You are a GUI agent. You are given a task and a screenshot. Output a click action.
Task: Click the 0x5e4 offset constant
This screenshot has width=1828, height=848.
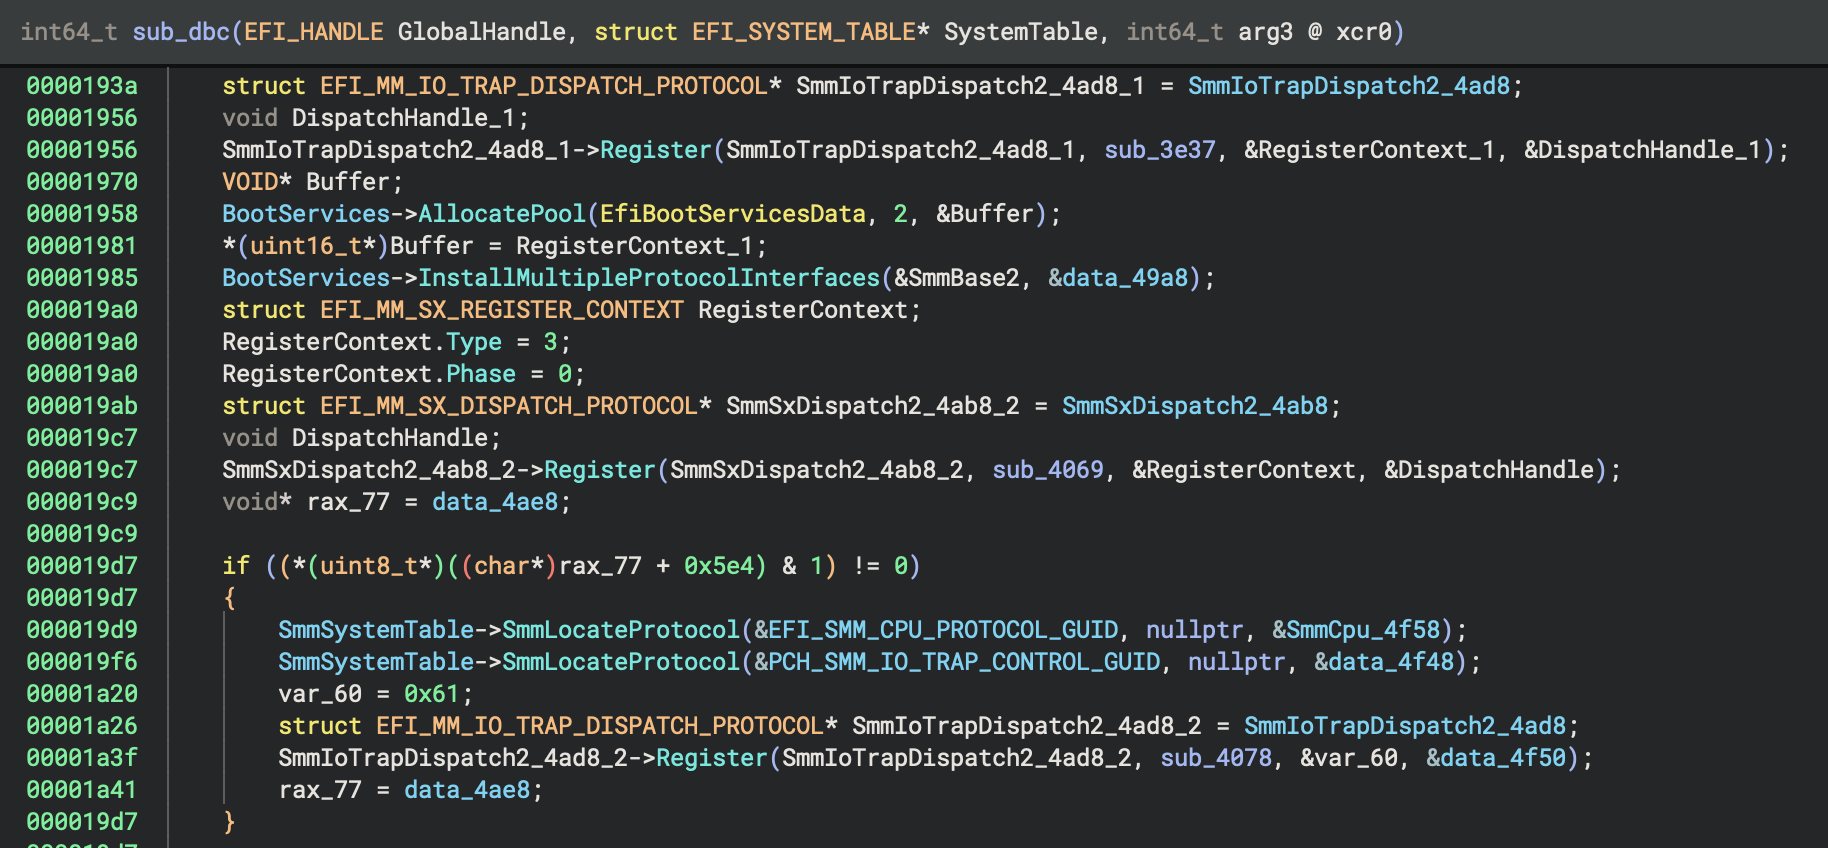tap(719, 566)
